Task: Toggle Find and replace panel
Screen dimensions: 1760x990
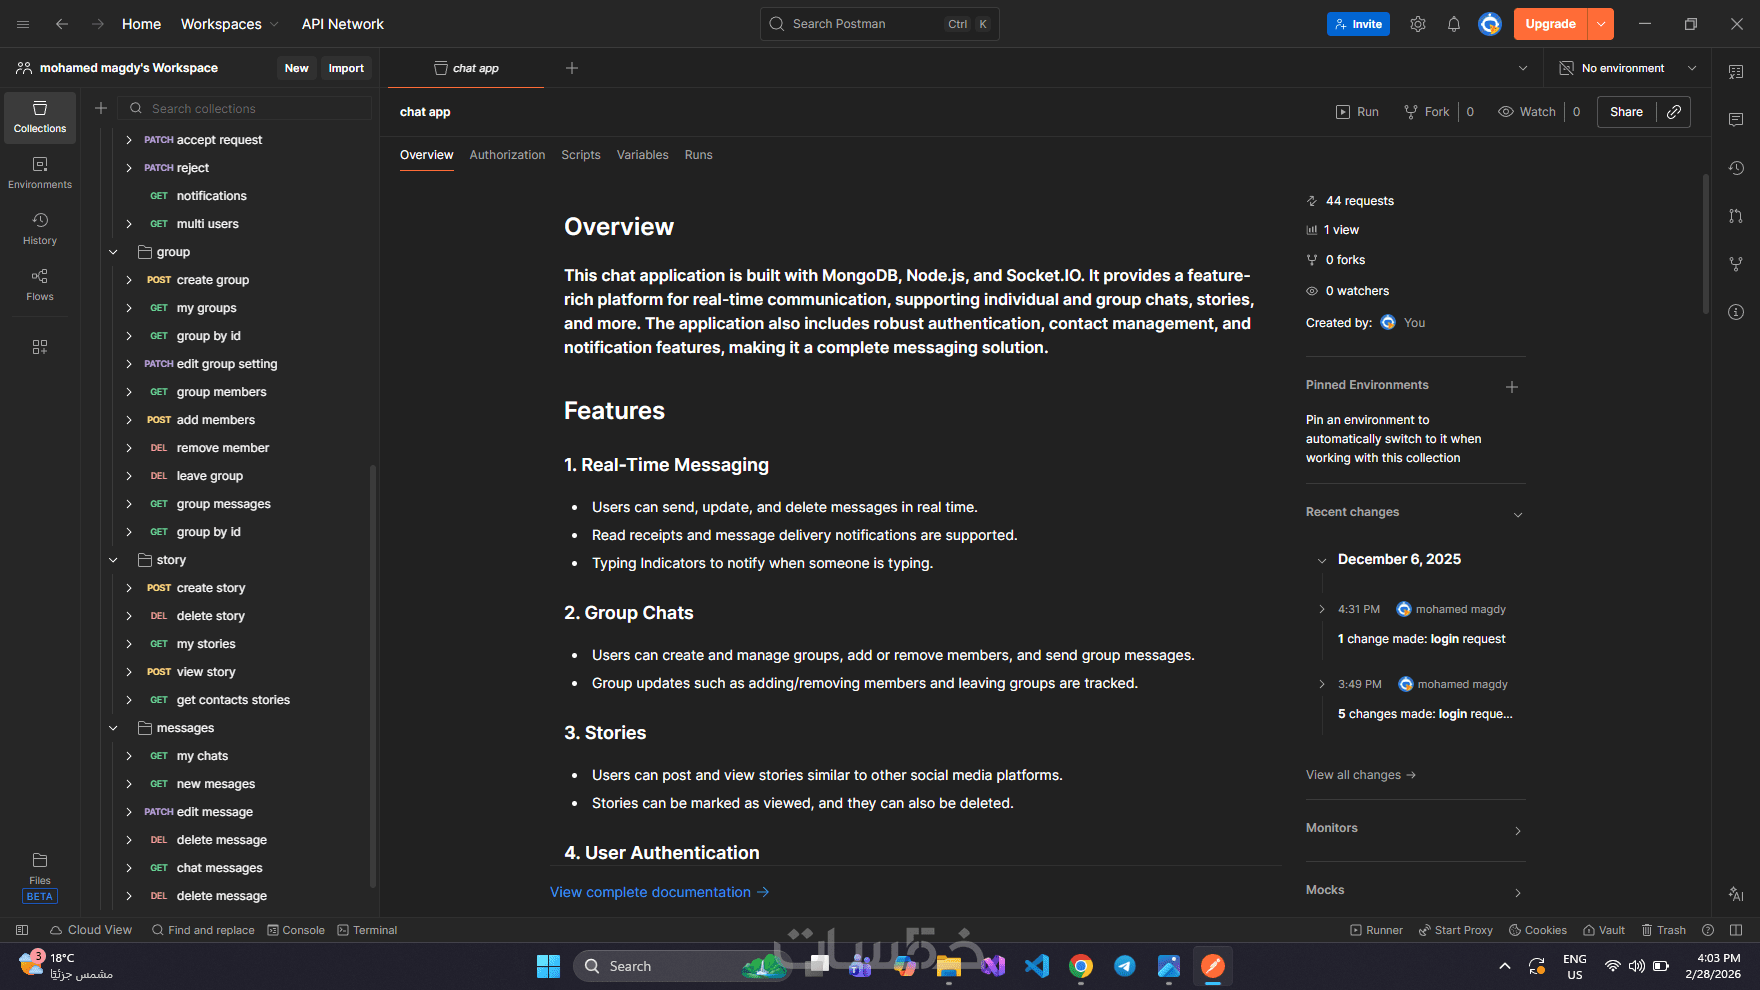Action: click(203, 930)
